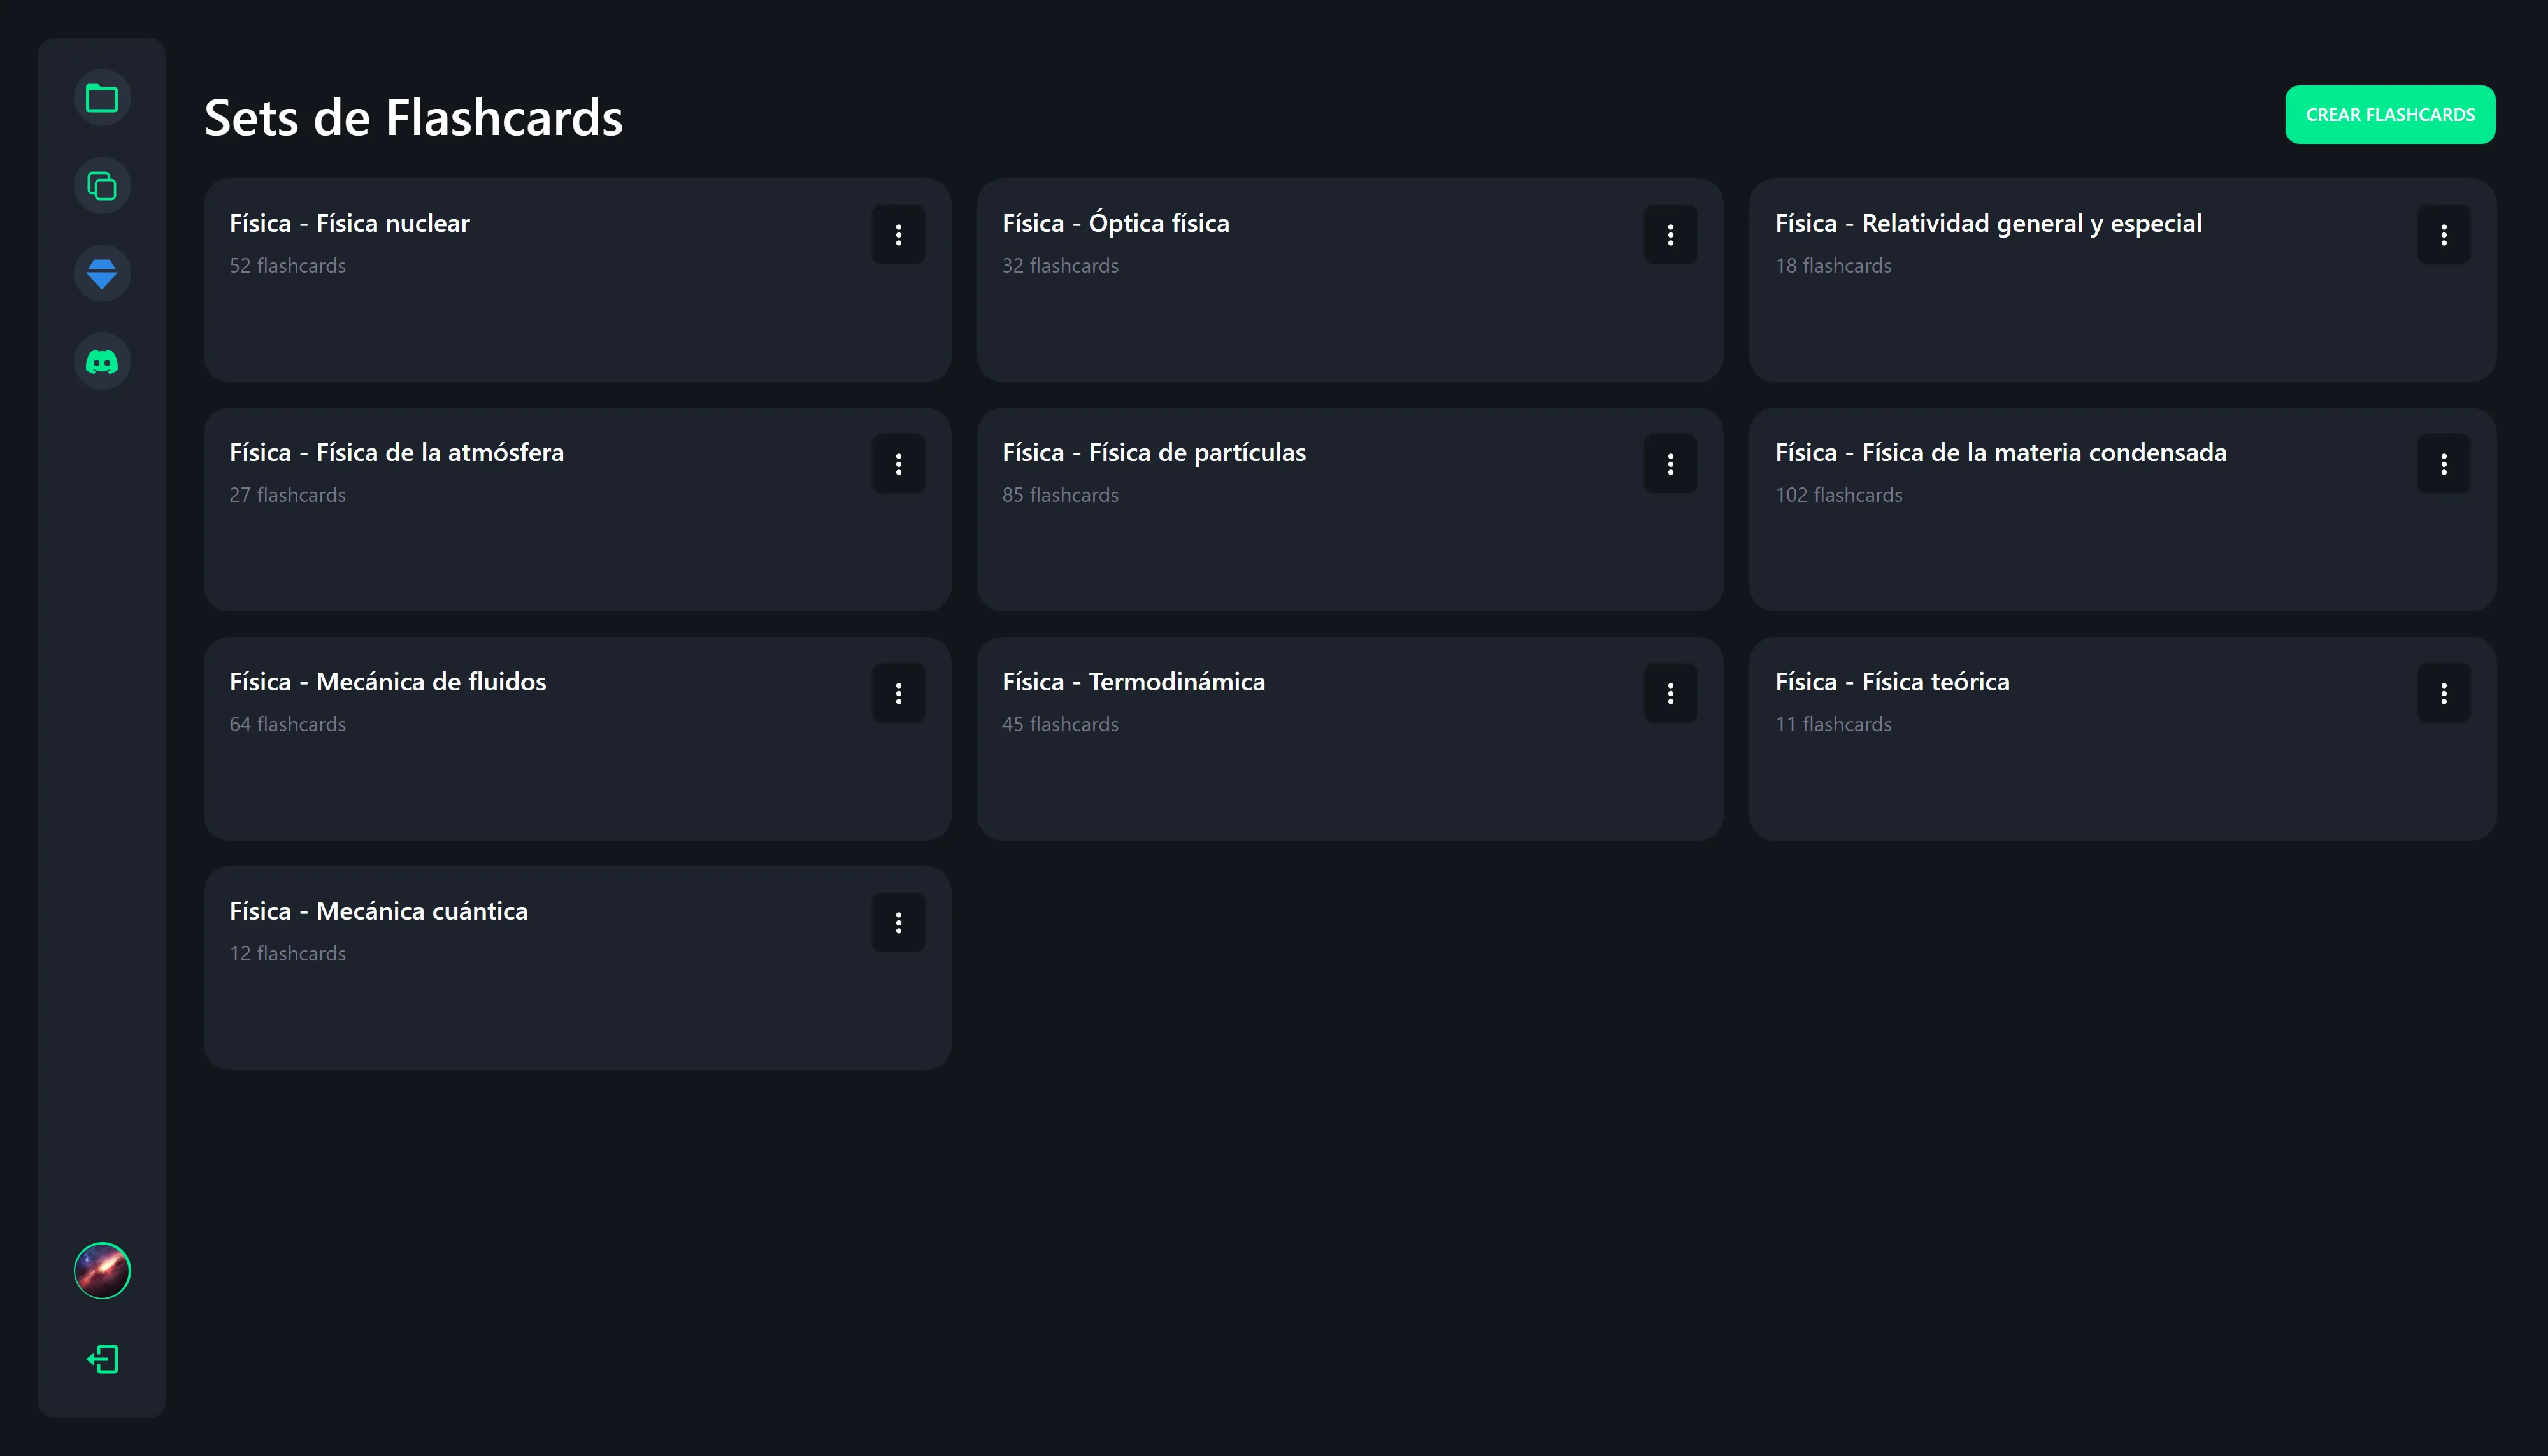Open three-dot menu for Óptica física
Image resolution: width=2548 pixels, height=1456 pixels.
pos(1670,235)
